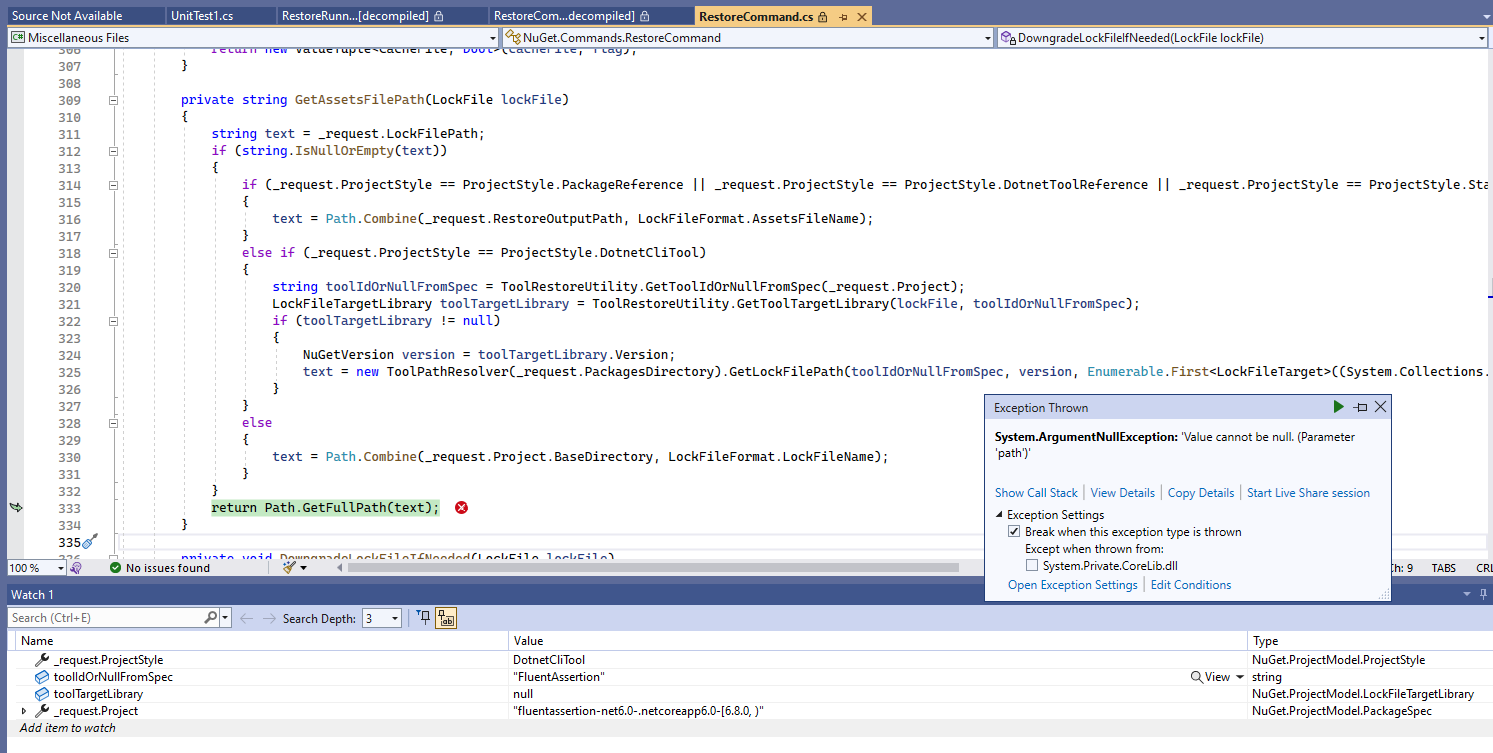Unpin the RestoreCommand.cs tab
The width and height of the screenshot is (1493, 753).
843,16
